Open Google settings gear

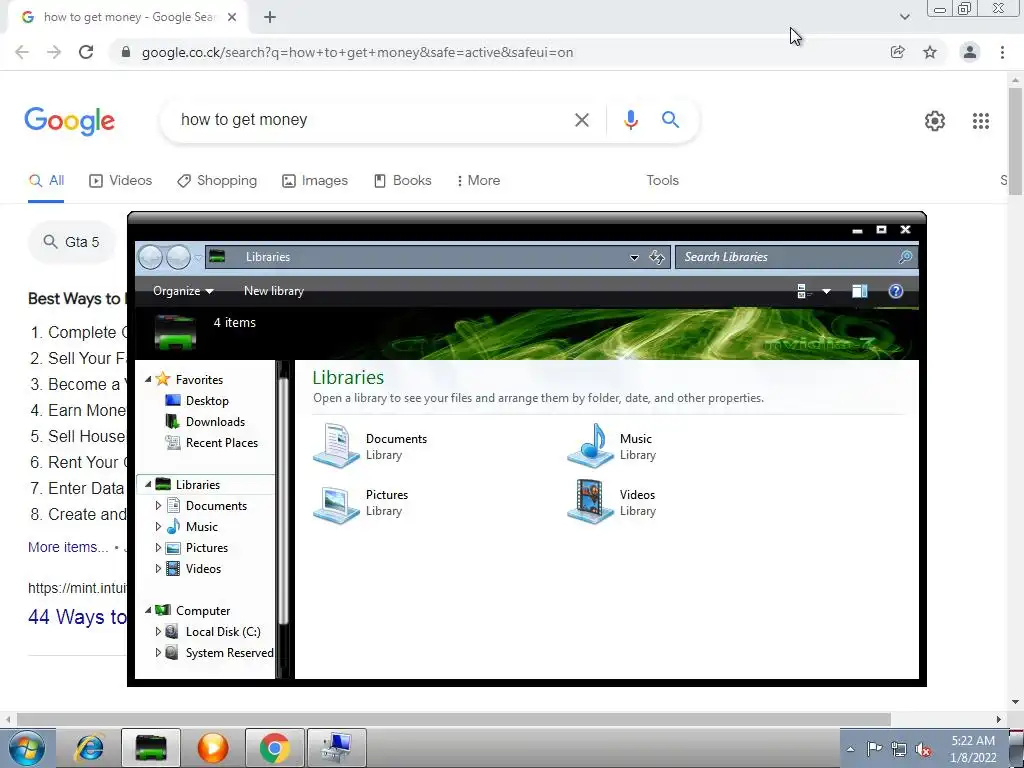point(935,121)
